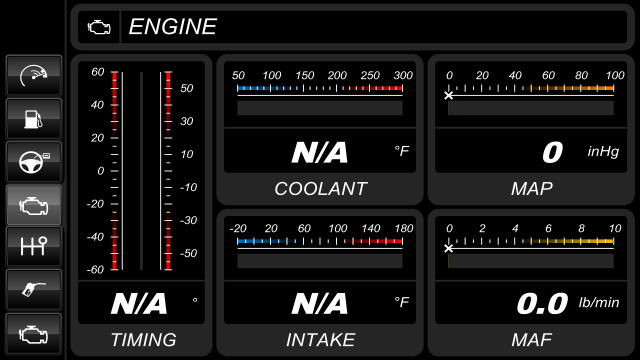Select the fuel pump icon in sidebar

[33, 119]
